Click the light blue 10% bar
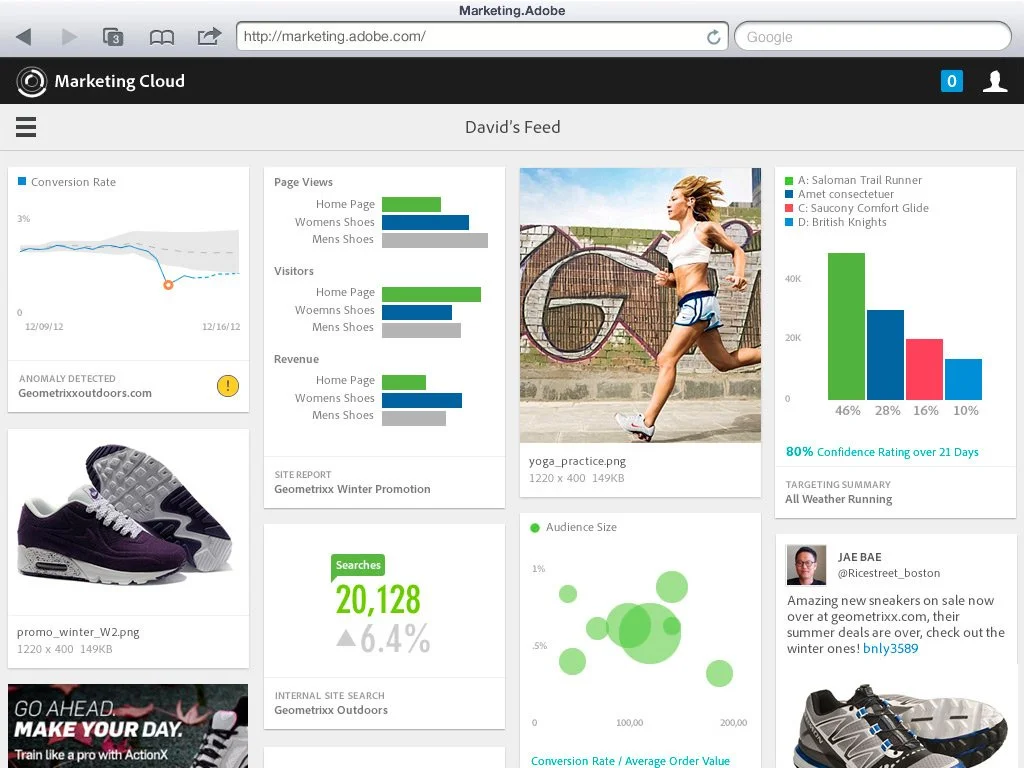 click(963, 379)
